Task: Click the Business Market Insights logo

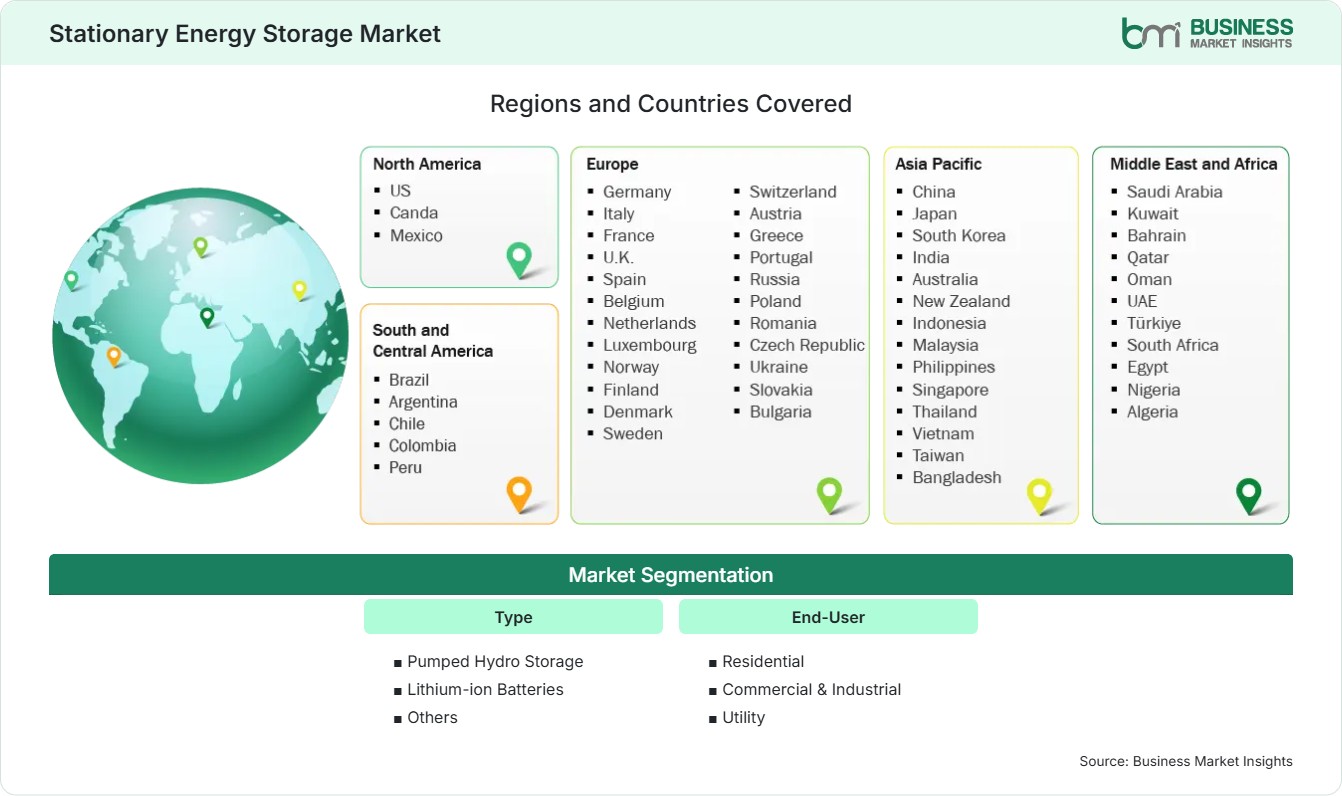Action: point(1207,32)
